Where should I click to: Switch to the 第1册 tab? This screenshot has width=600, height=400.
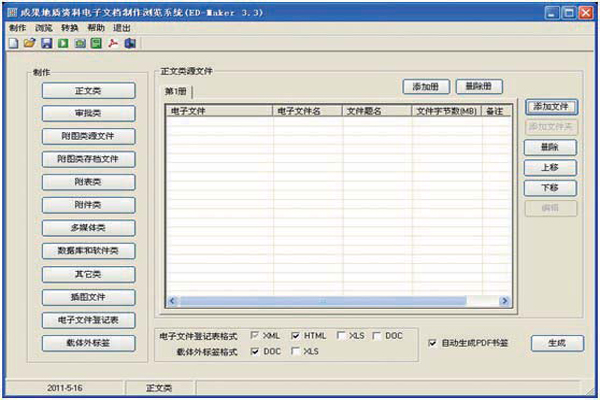point(177,92)
